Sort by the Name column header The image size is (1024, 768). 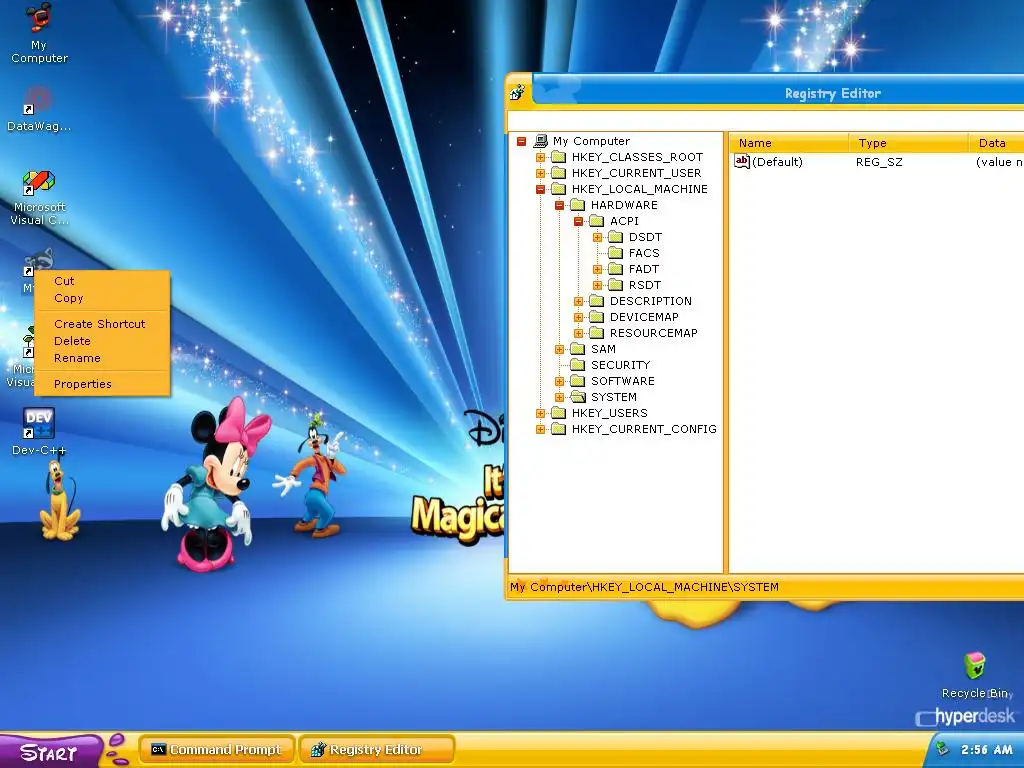[x=789, y=143]
